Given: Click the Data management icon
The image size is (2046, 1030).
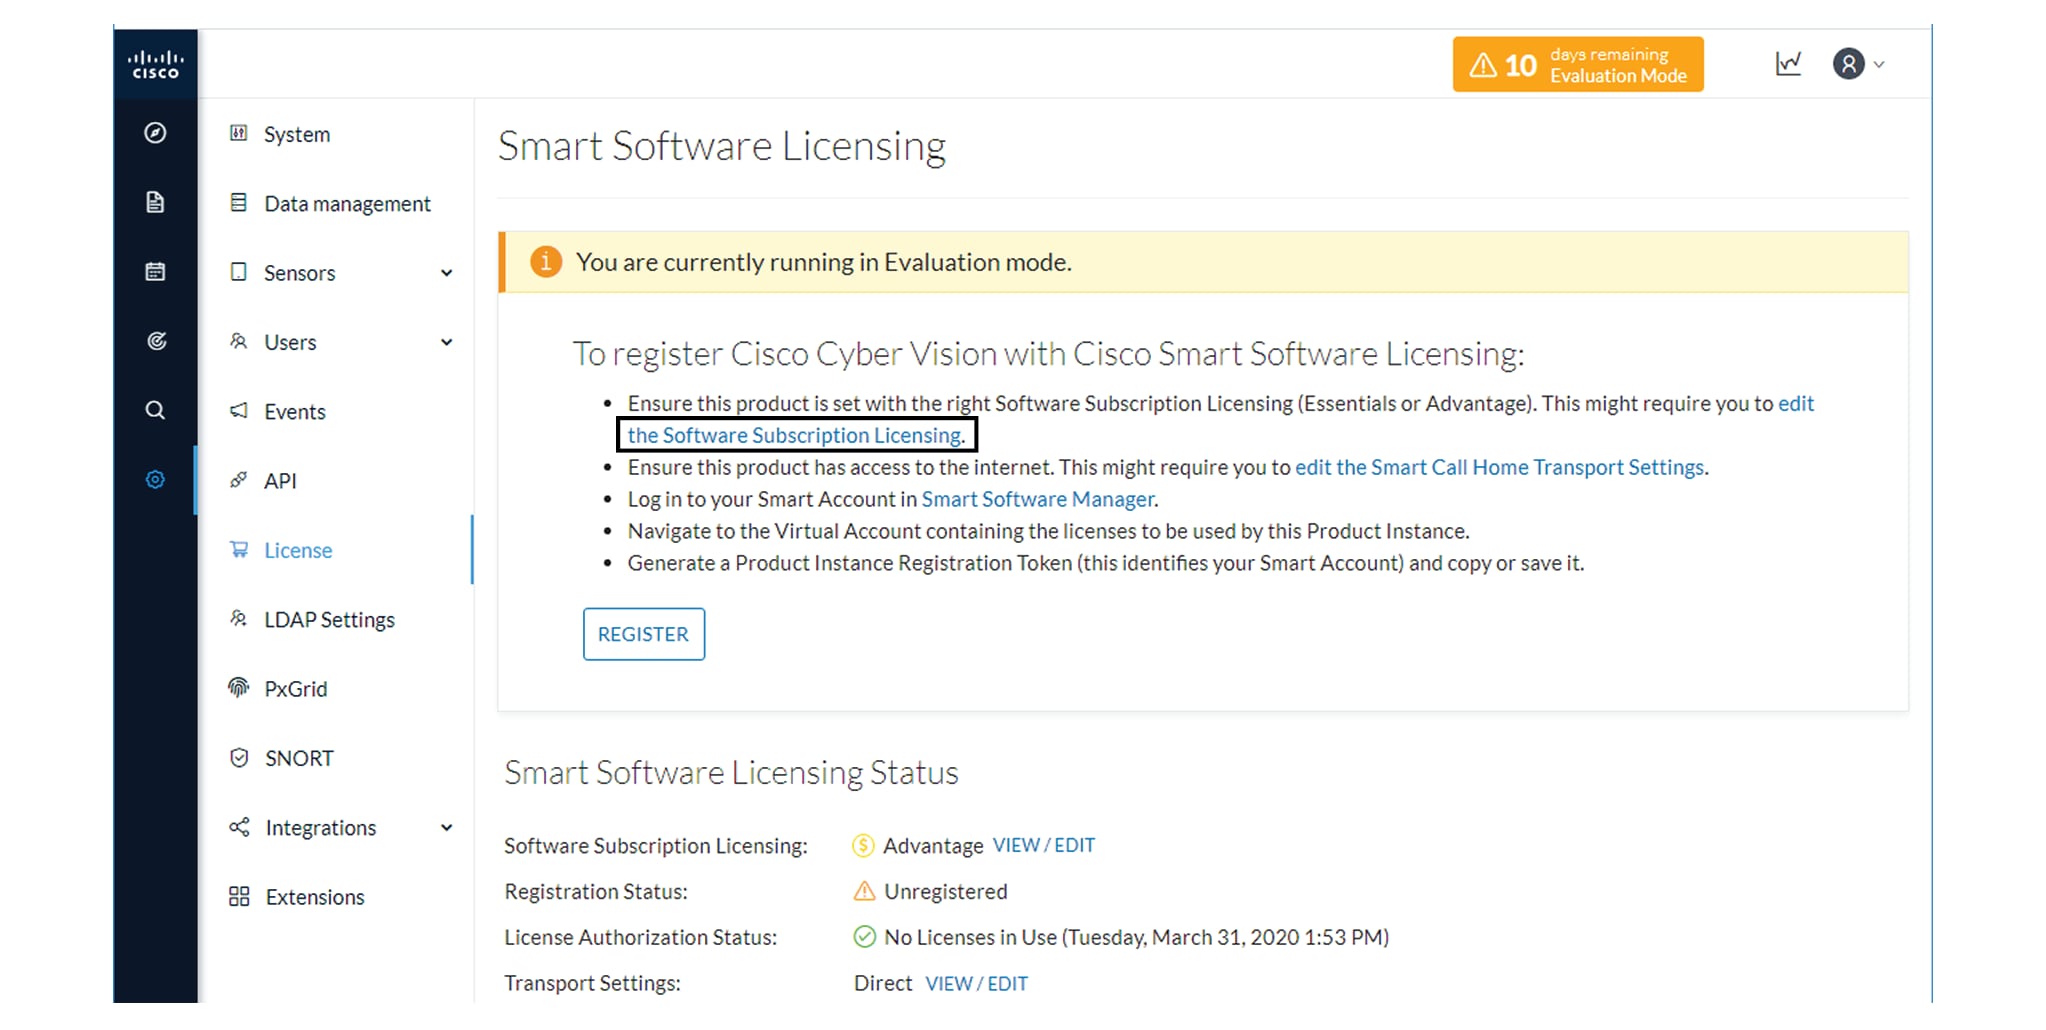Looking at the screenshot, I should click(238, 202).
